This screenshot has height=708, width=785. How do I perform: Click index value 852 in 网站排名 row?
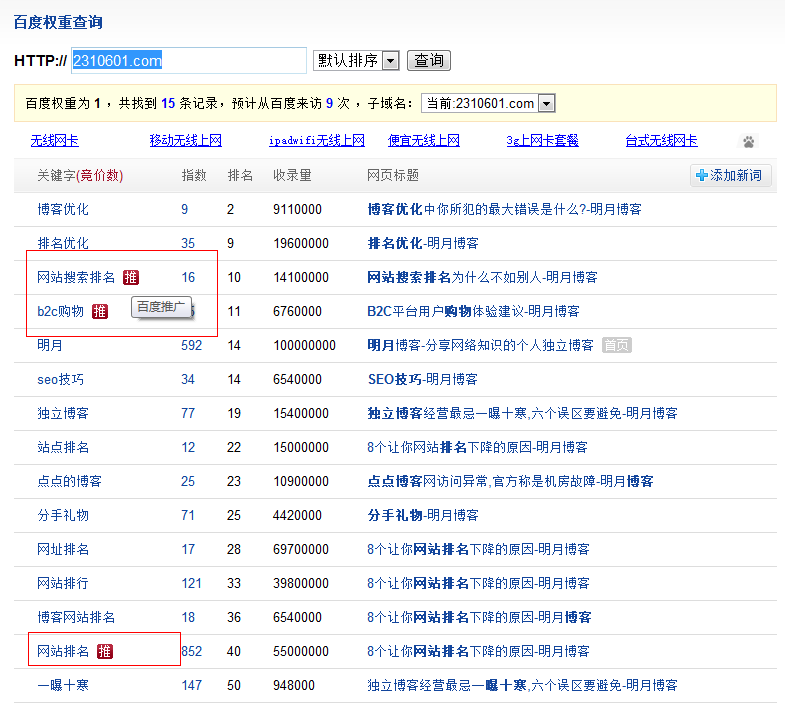[191, 651]
